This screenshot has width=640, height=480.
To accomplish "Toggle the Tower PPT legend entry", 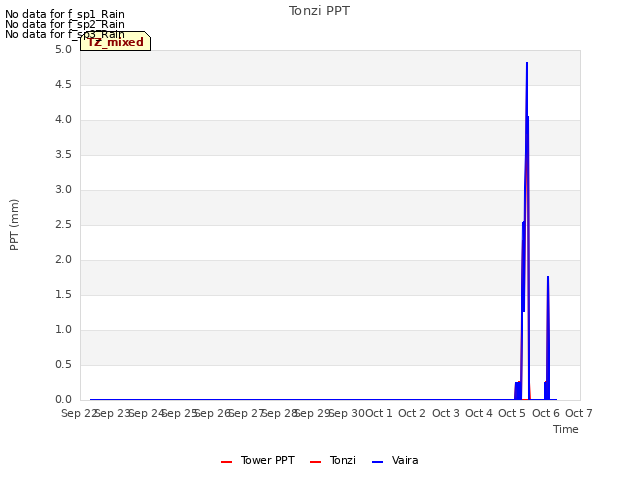I will [x=258, y=460].
